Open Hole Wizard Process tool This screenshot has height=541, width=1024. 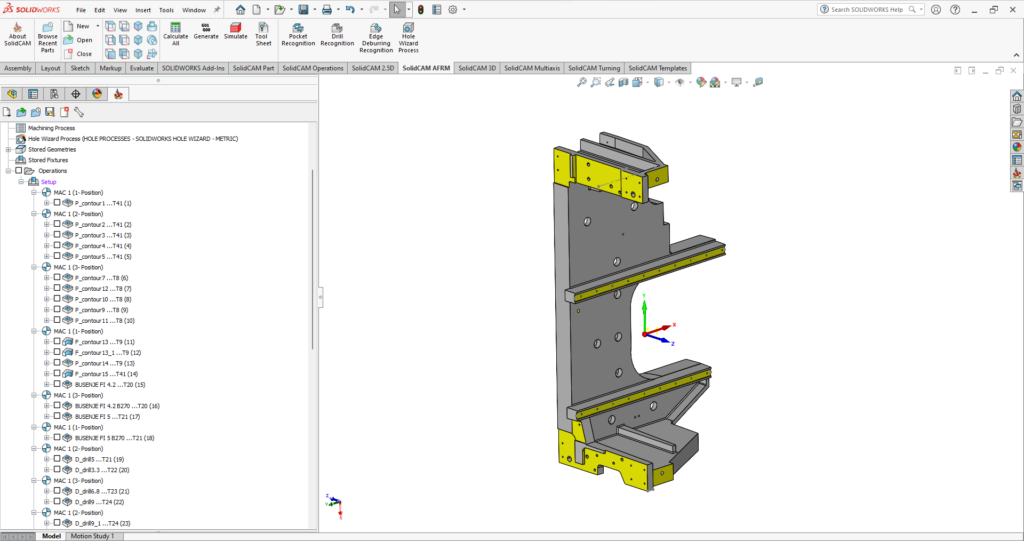tap(408, 38)
